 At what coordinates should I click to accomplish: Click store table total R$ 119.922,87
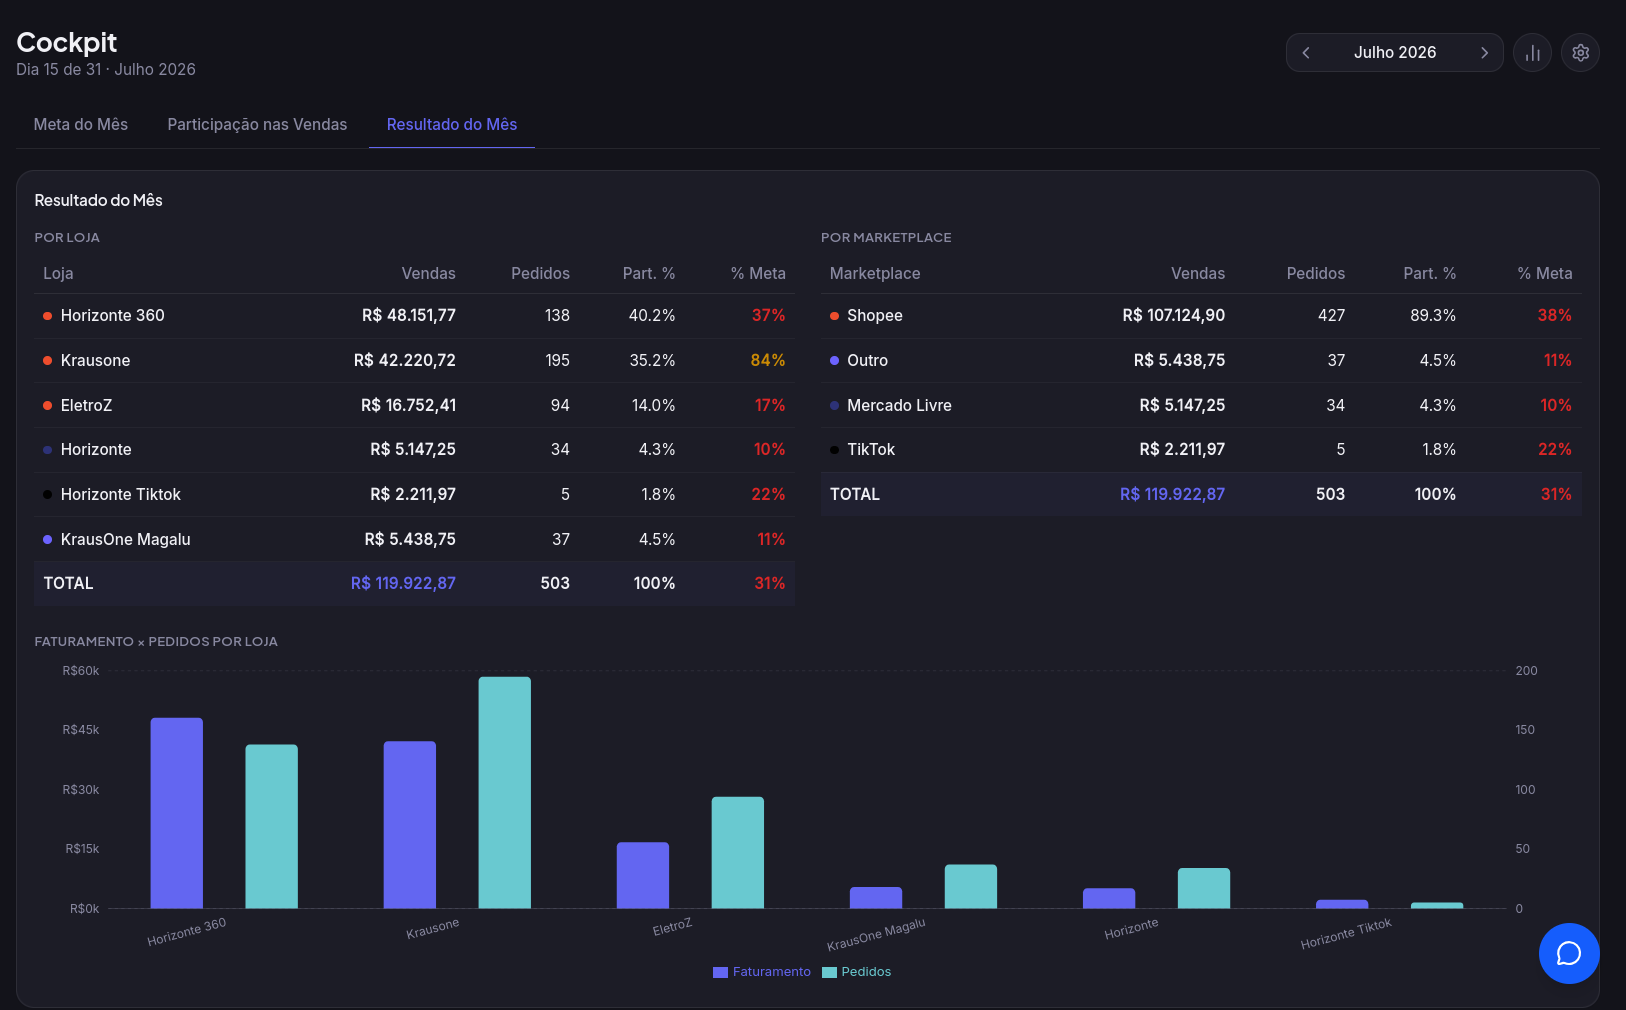tap(403, 584)
